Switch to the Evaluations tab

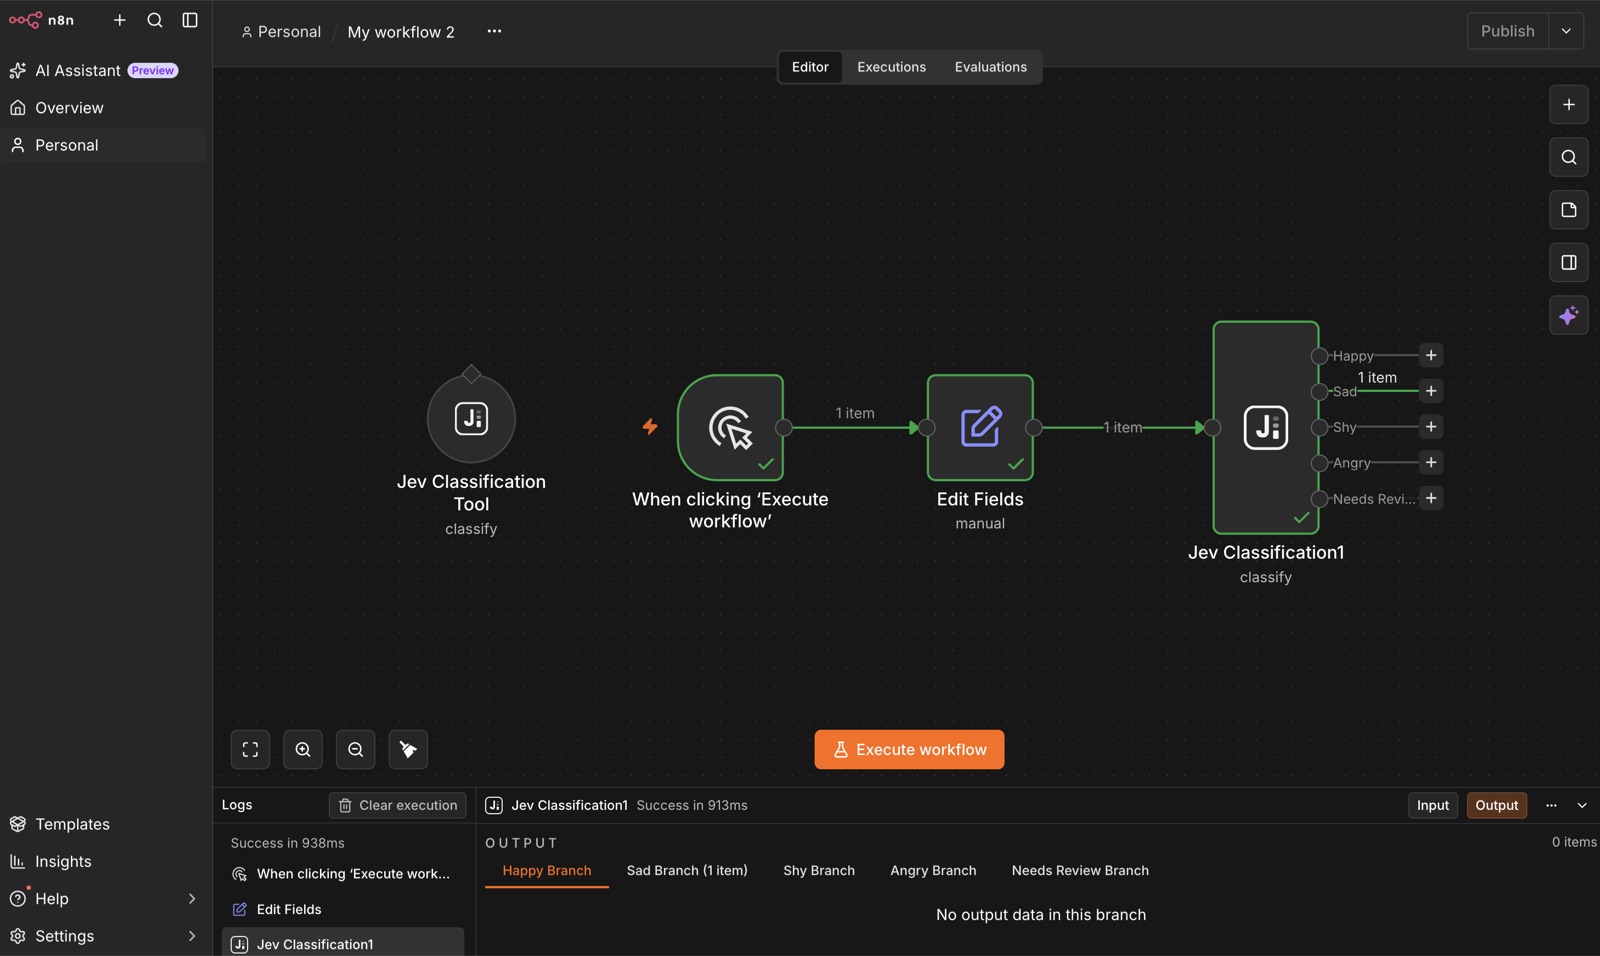(990, 67)
